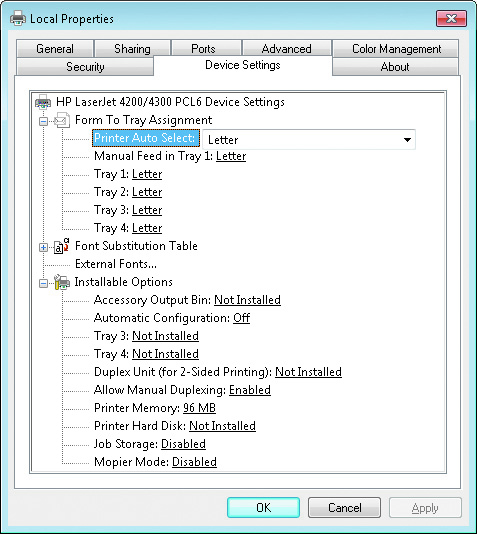Expand the Font Substitution Table node

(43, 247)
